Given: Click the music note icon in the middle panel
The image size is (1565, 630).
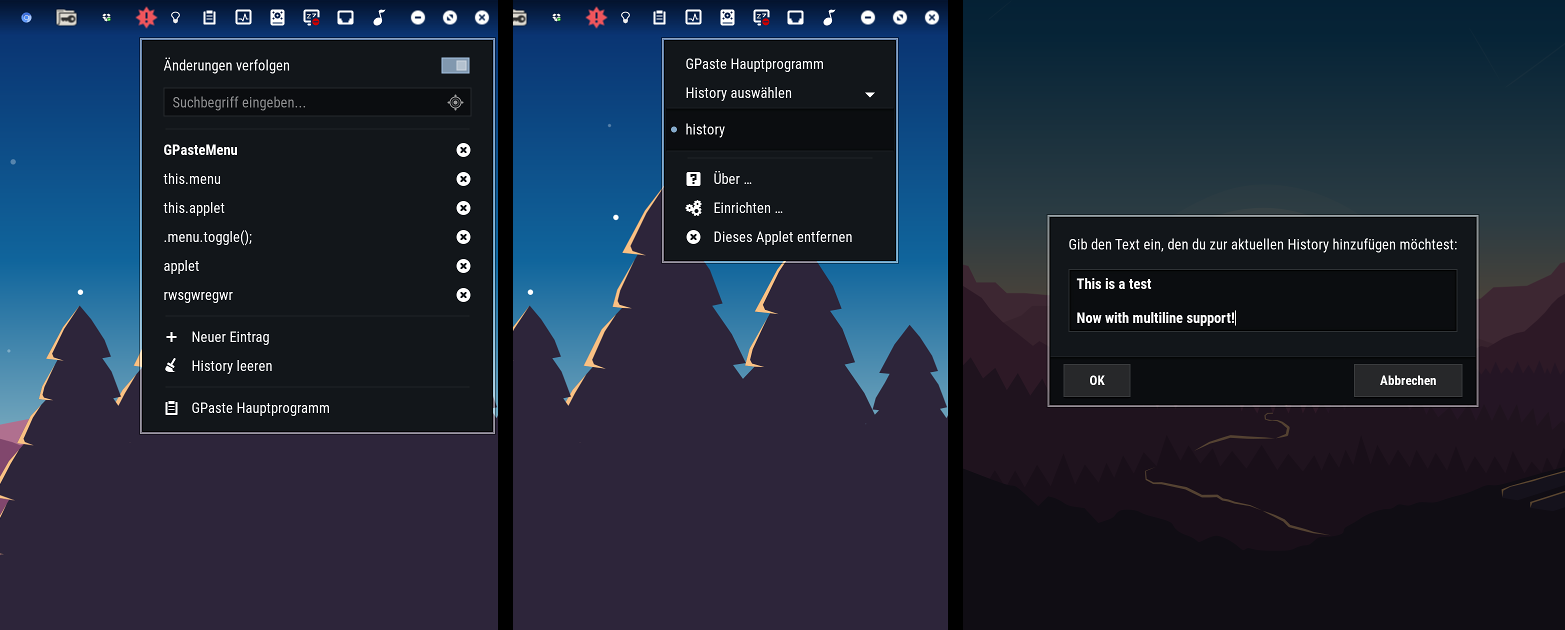Looking at the screenshot, I should coord(829,17).
